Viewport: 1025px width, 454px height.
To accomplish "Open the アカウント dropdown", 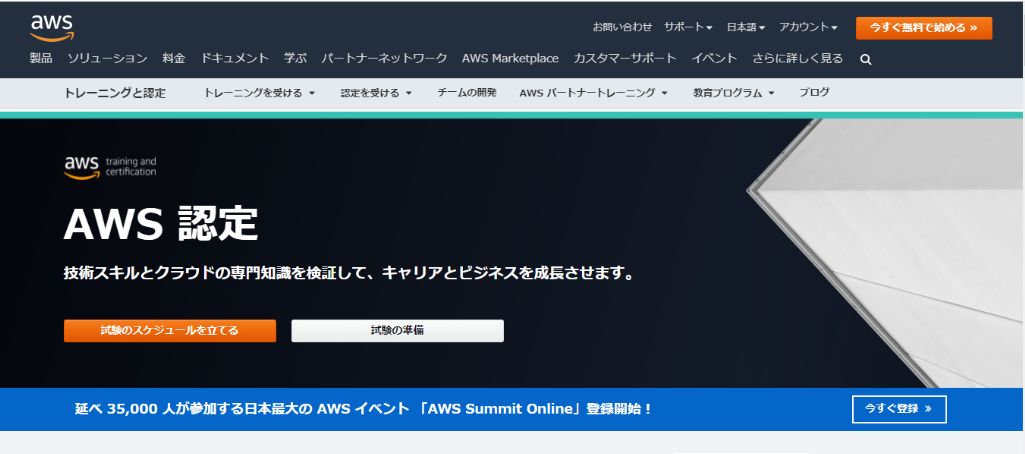I will pyautogui.click(x=808, y=27).
